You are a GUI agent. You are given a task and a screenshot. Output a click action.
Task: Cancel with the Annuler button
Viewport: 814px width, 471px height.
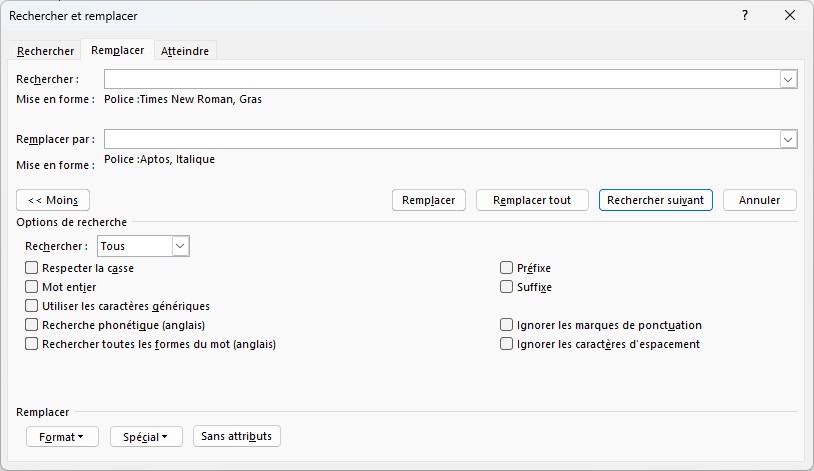coord(759,200)
